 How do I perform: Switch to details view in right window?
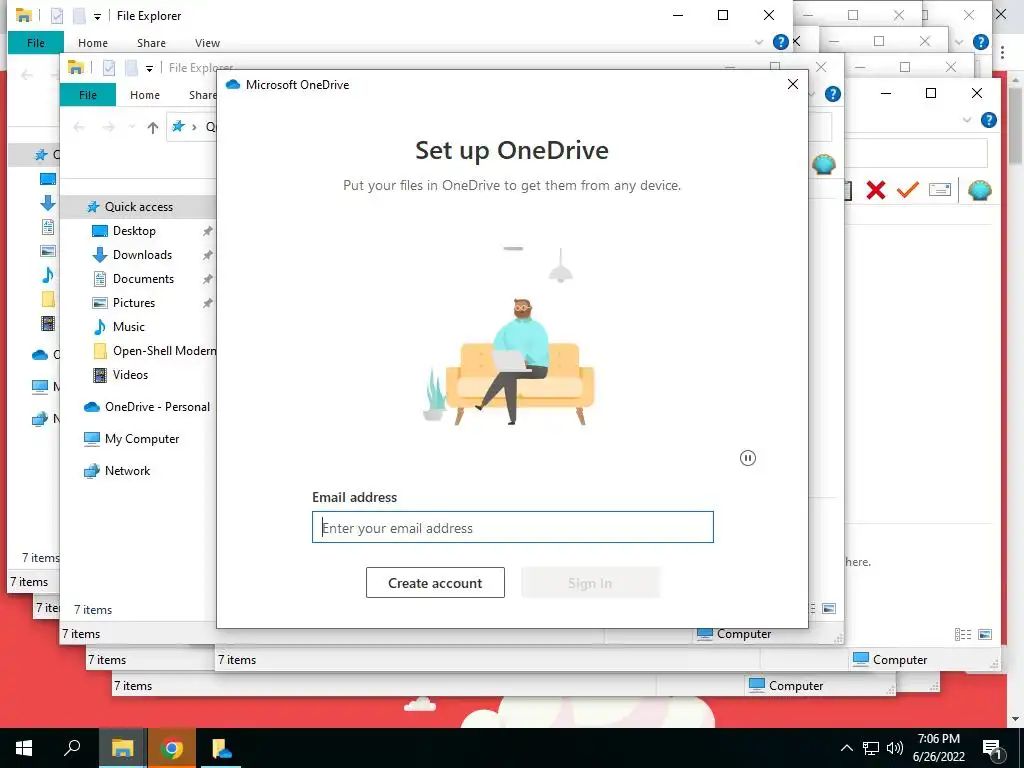963,635
